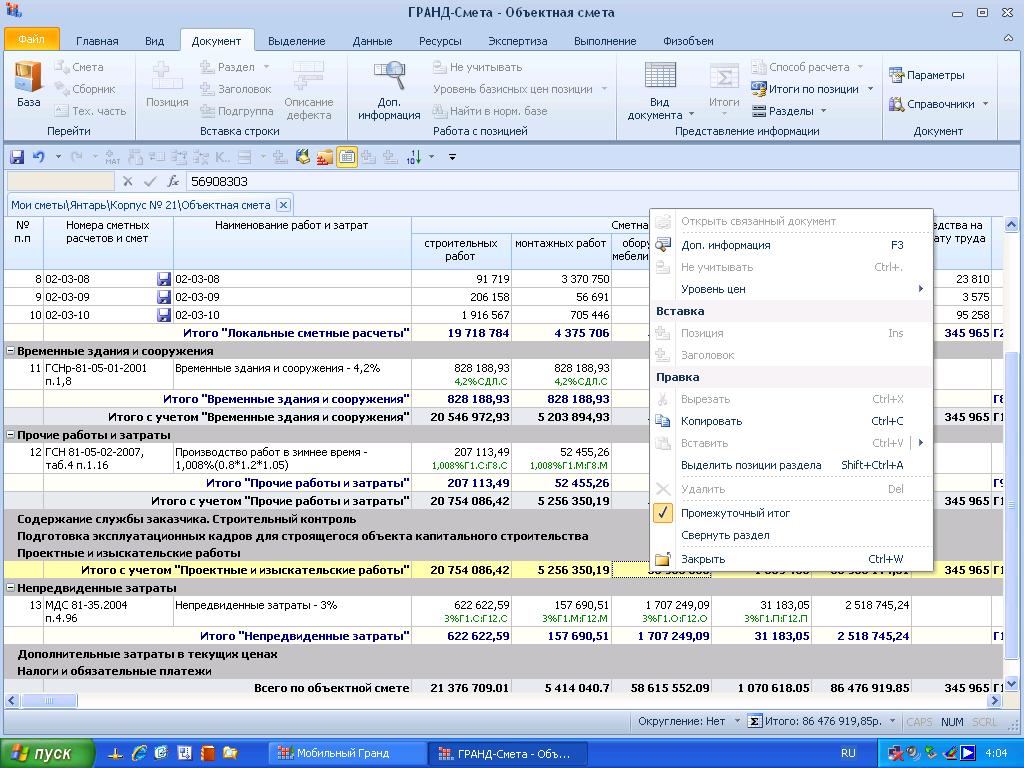
Task: Click the save floppy icon in quick toolbar
Action: pos(17,157)
